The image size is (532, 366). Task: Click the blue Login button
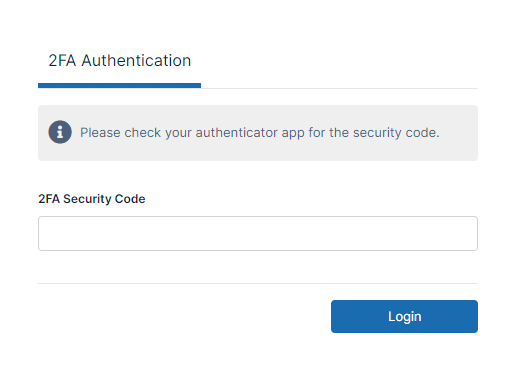(404, 316)
